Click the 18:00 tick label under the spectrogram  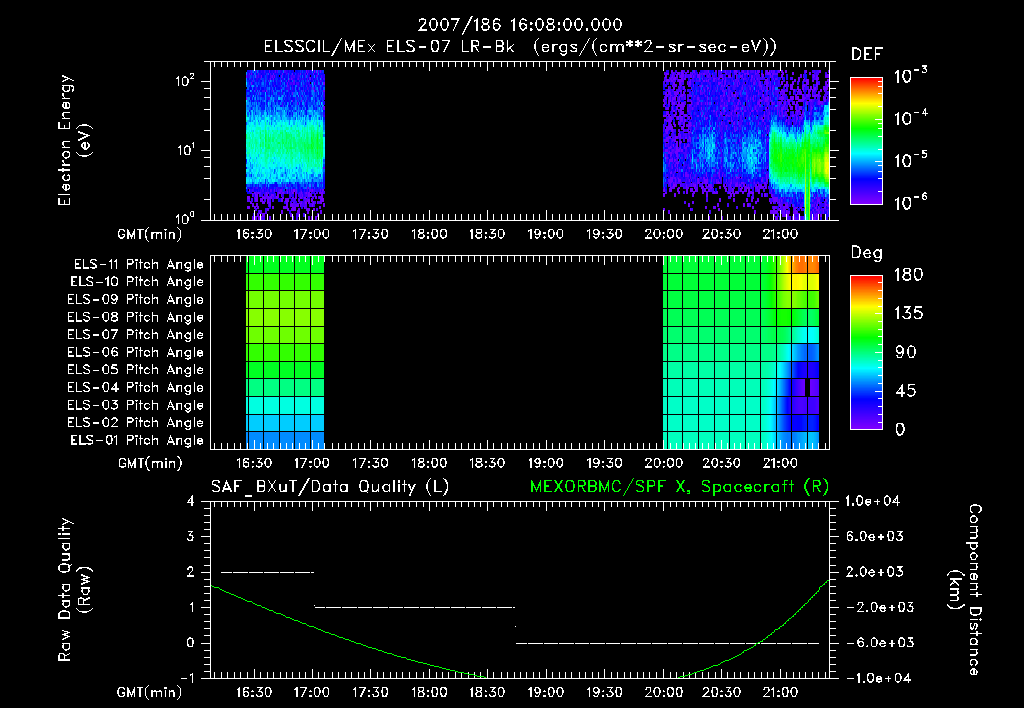point(429,234)
